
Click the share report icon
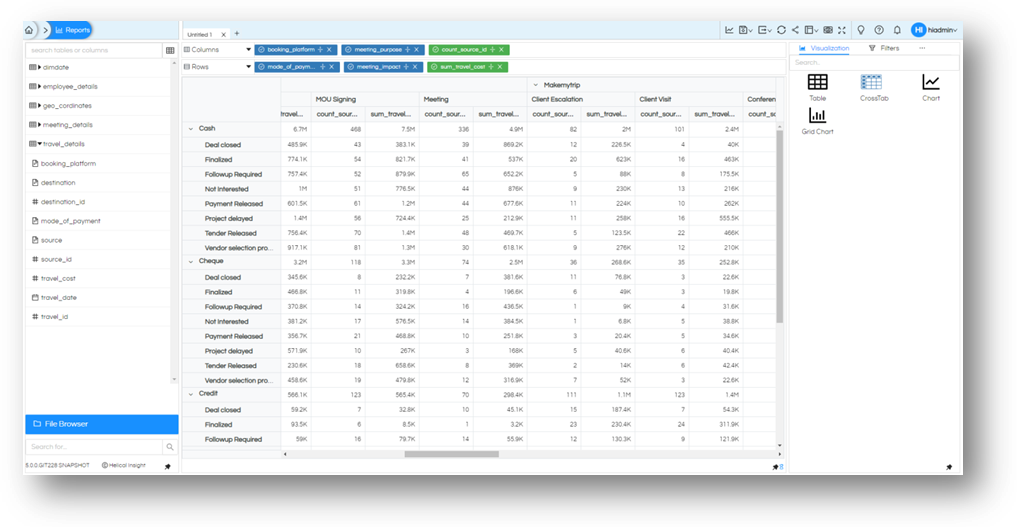[795, 30]
